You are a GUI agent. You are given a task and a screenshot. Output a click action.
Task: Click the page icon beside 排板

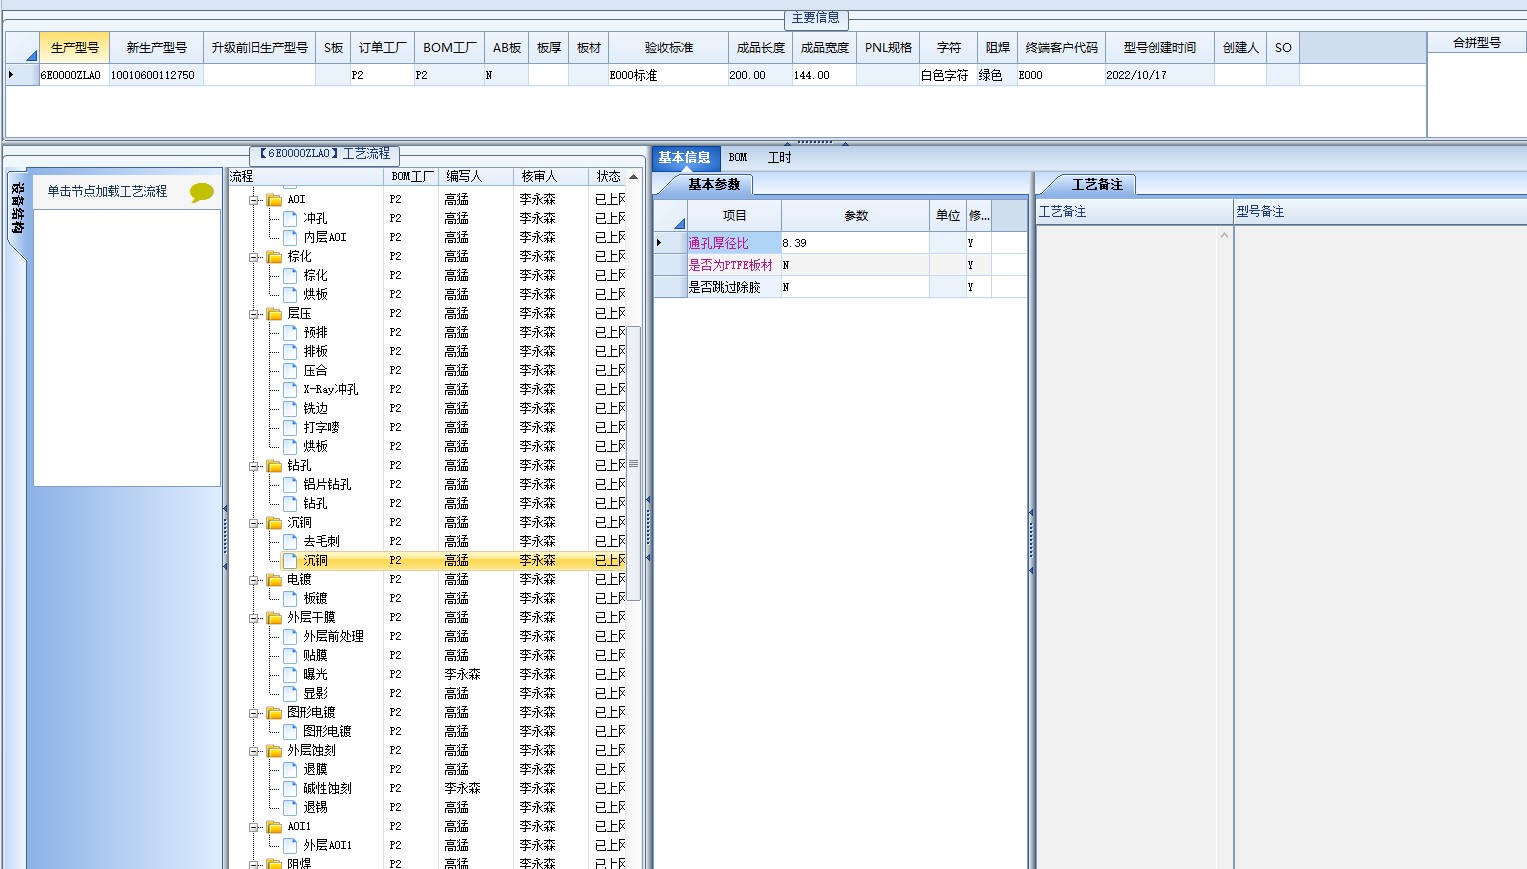[x=290, y=351]
